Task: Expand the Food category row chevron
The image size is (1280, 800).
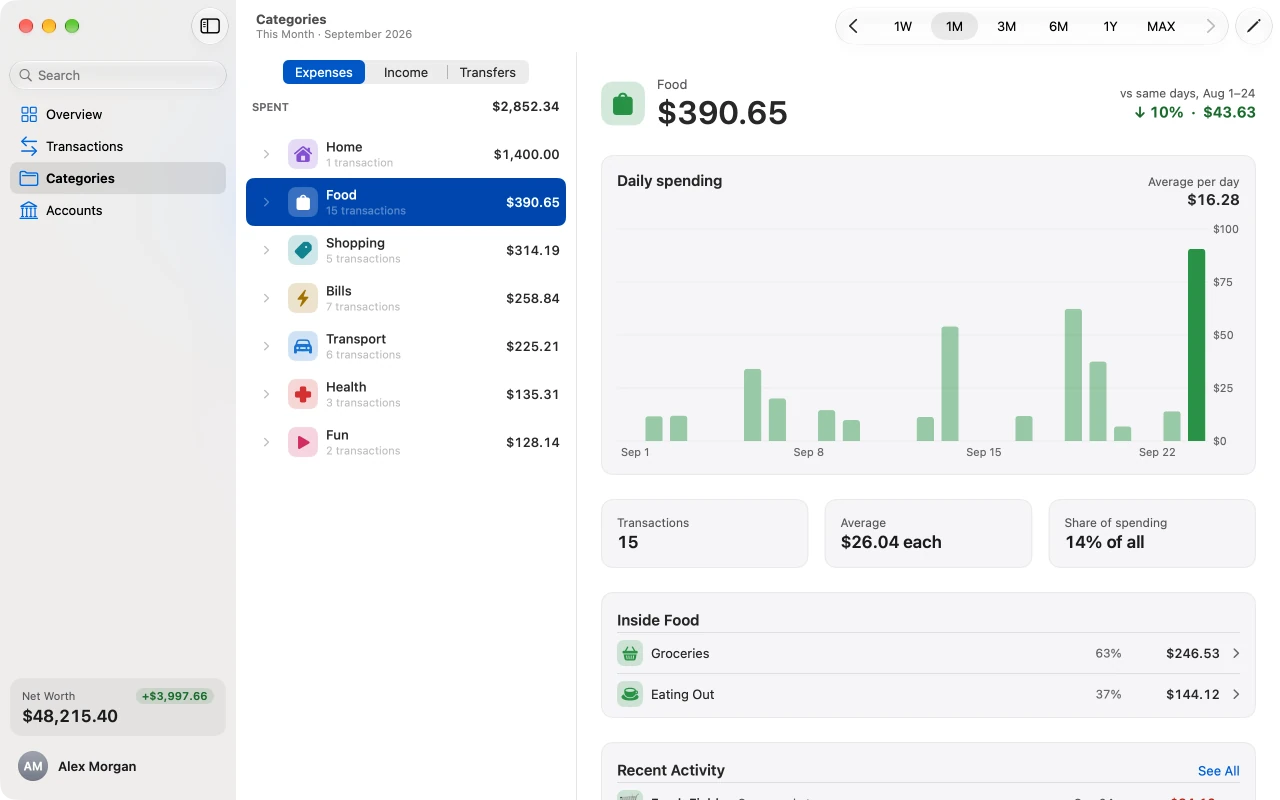Action: pyautogui.click(x=266, y=202)
